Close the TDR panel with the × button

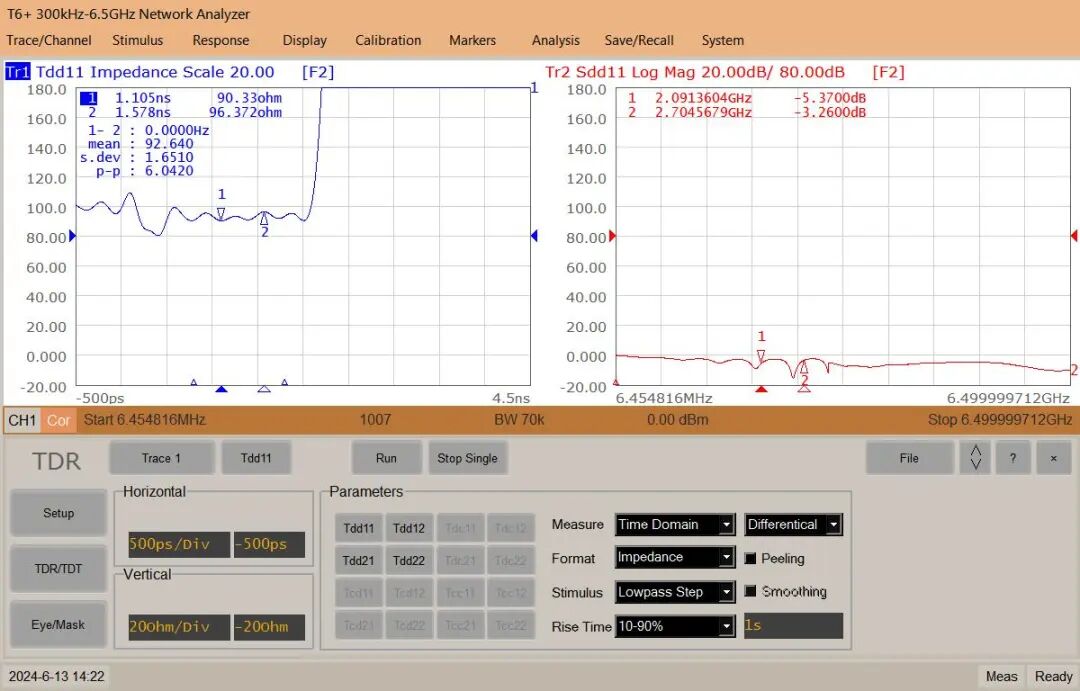pyautogui.click(x=1053, y=458)
